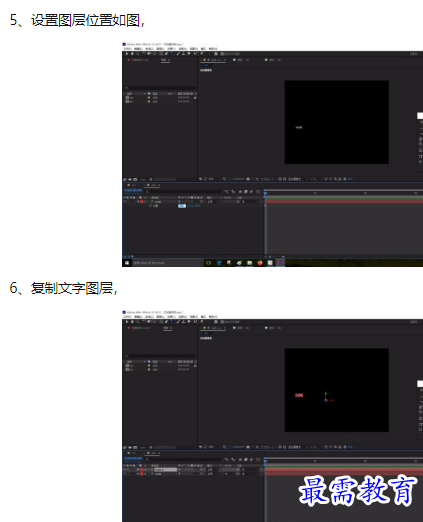Select the Selection arrow tool in step 6 screenshot
Image resolution: width=423 pixels, height=522 pixels.
[127, 322]
